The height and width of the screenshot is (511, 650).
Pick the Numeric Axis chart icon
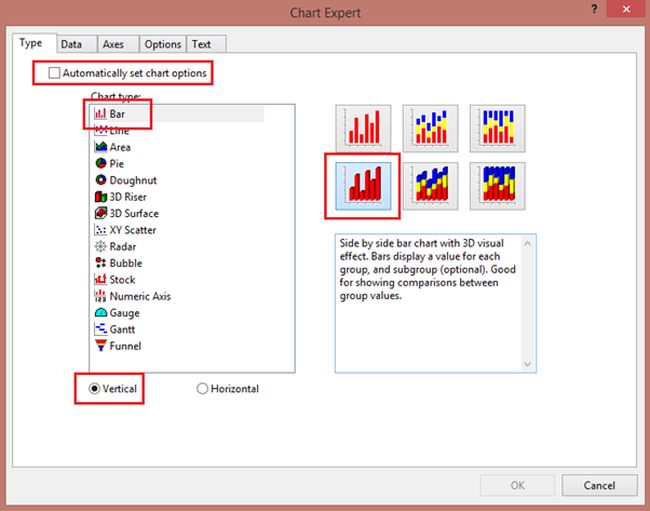pyautogui.click(x=100, y=296)
